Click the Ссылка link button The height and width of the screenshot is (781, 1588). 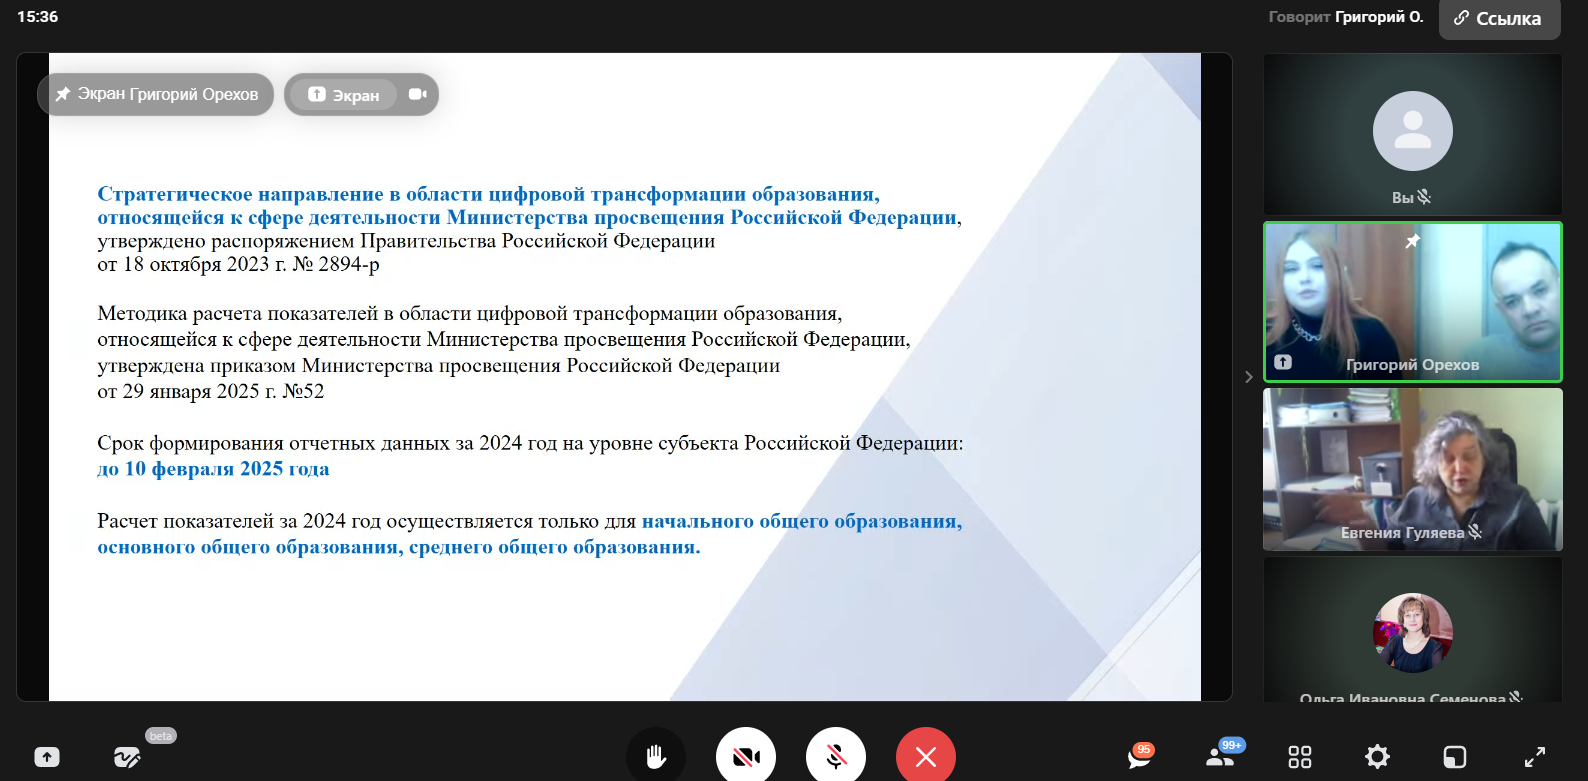(x=1497, y=19)
